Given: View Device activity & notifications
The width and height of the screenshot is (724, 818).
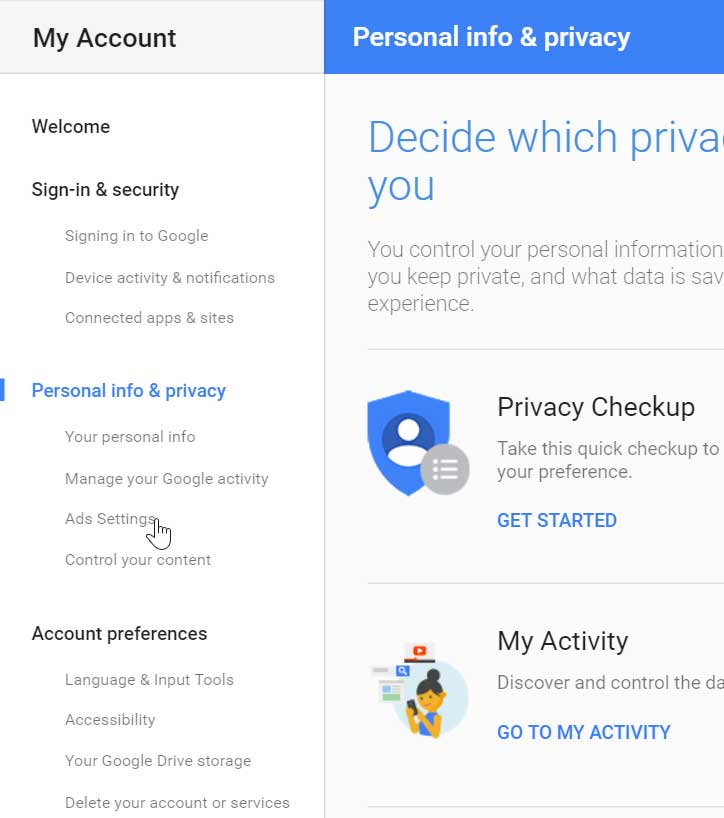Looking at the screenshot, I should [170, 277].
